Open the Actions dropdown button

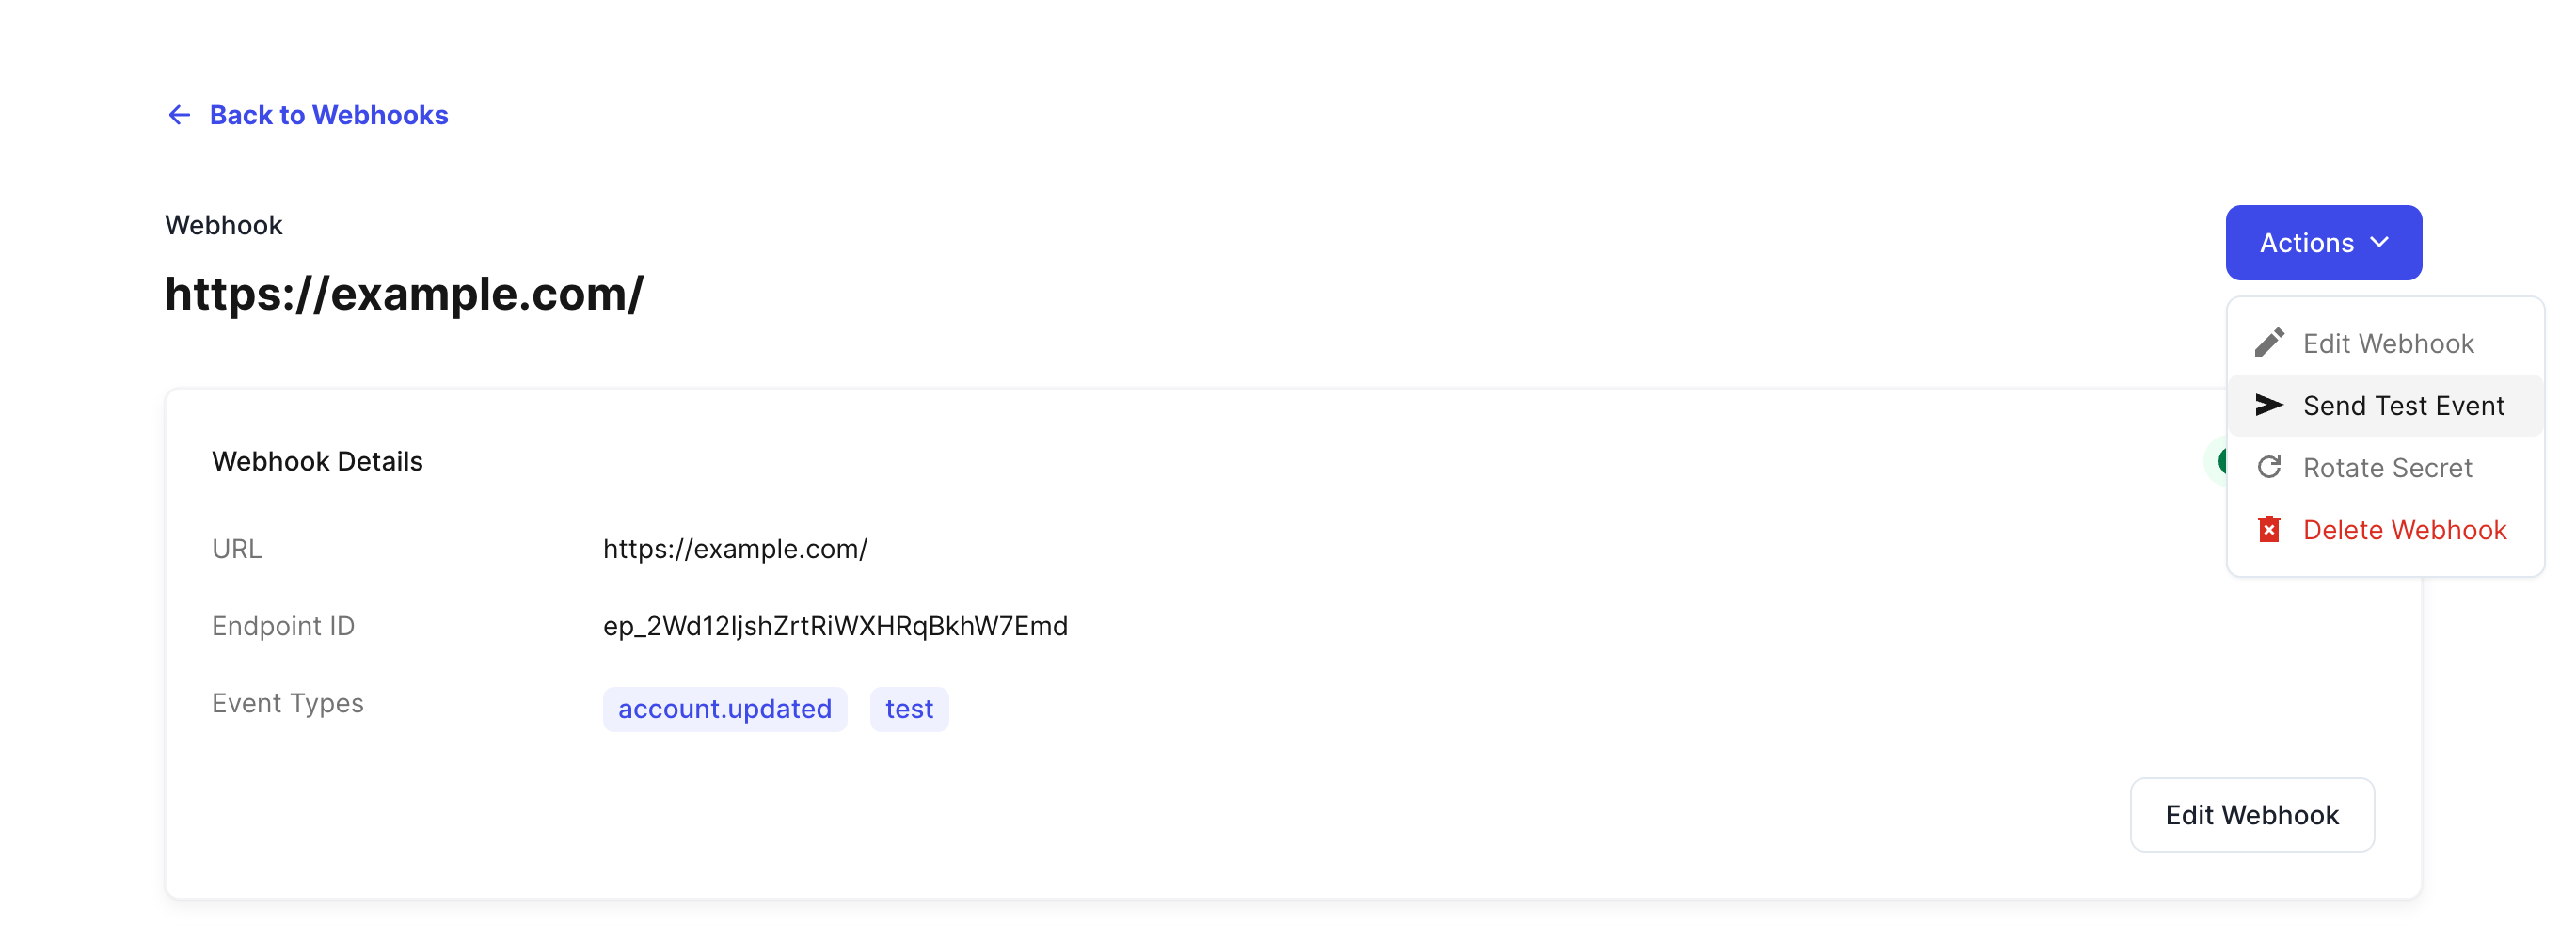click(x=2323, y=243)
